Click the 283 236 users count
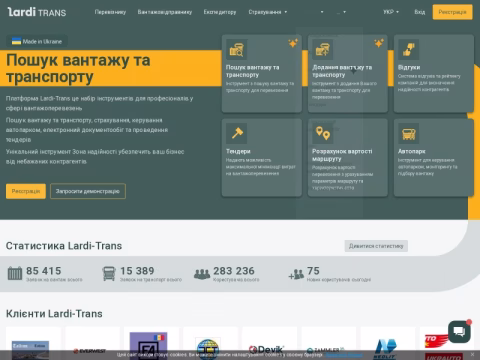Screen dimensions: 480x360 pos(234,271)
